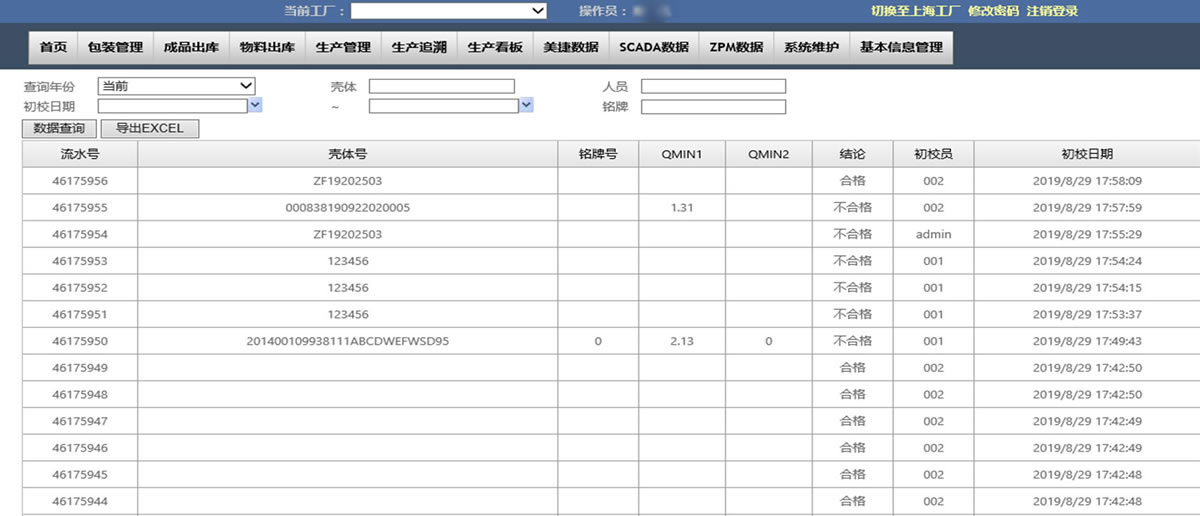The image size is (1200, 516).
Task: Open the 生产追溯 menu
Action: tap(419, 47)
